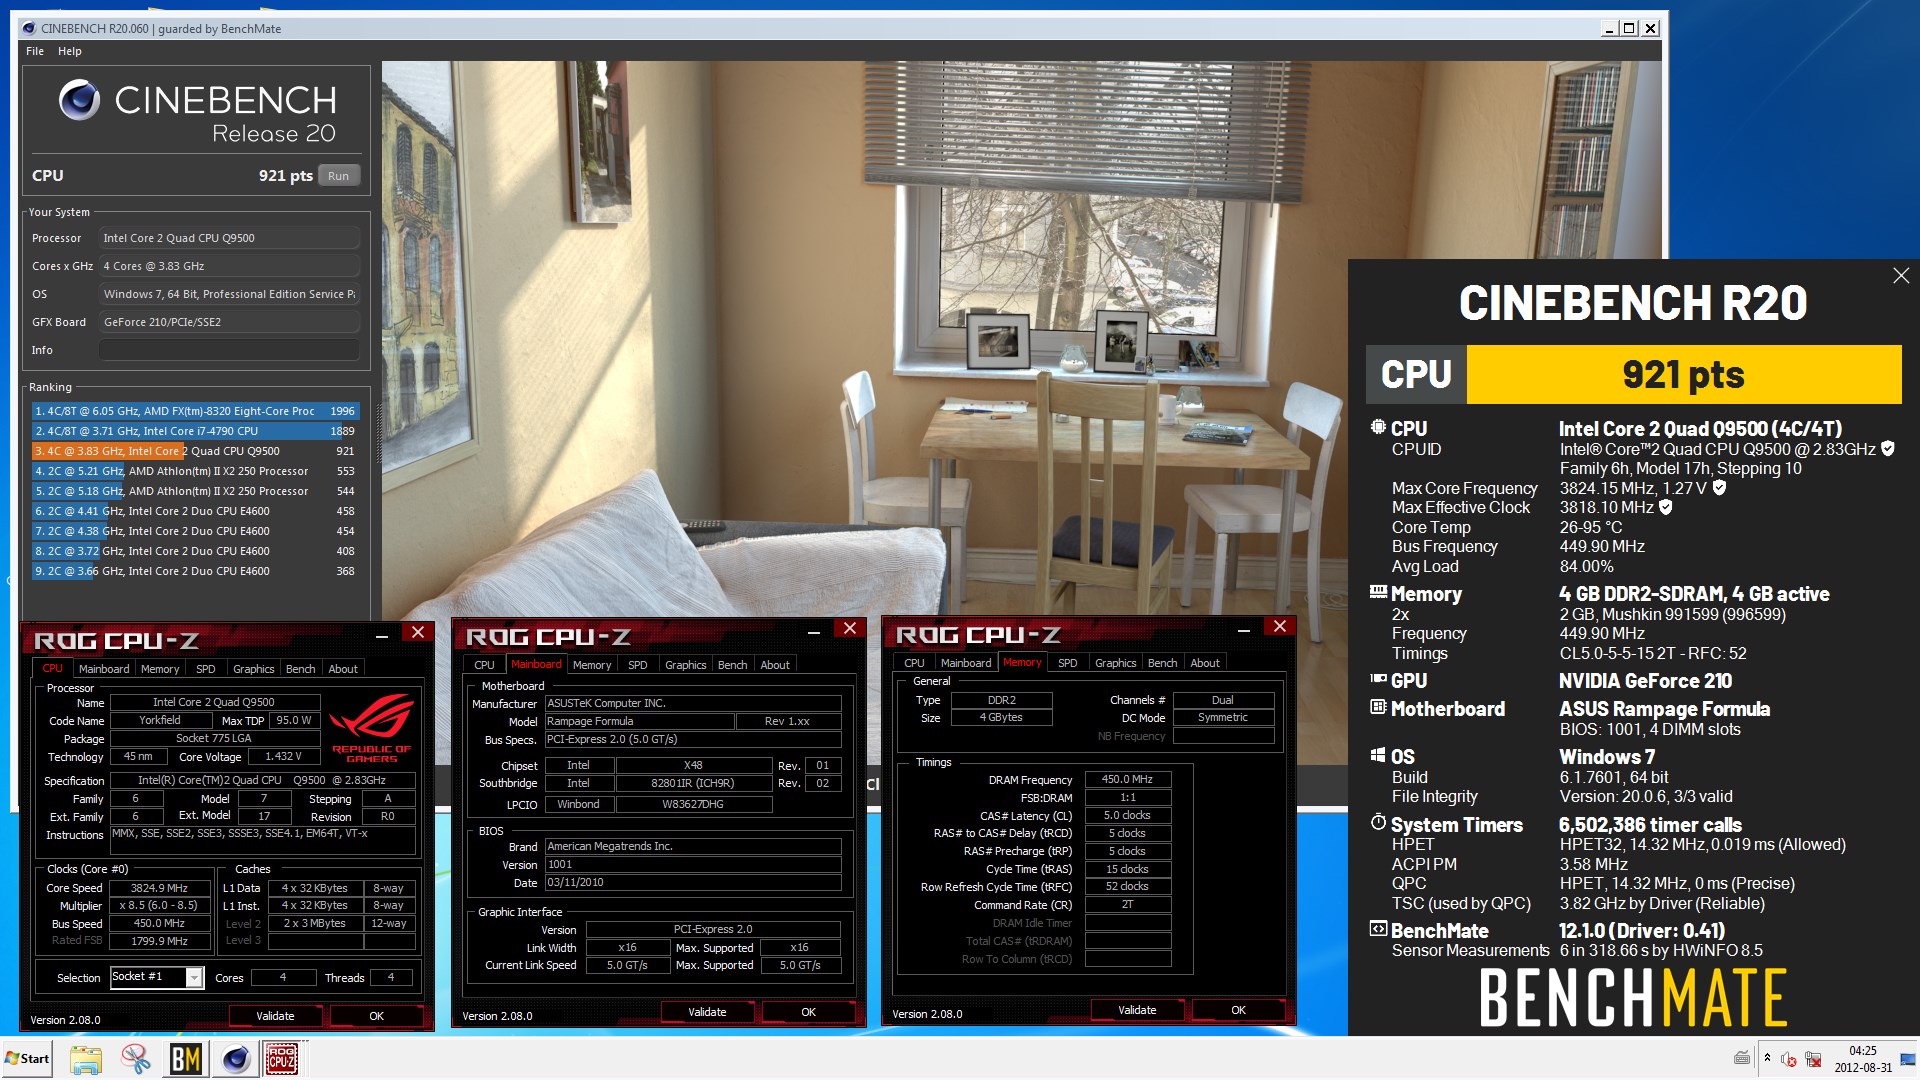
Task: Open the File menu in Cinebench
Action: [35, 51]
